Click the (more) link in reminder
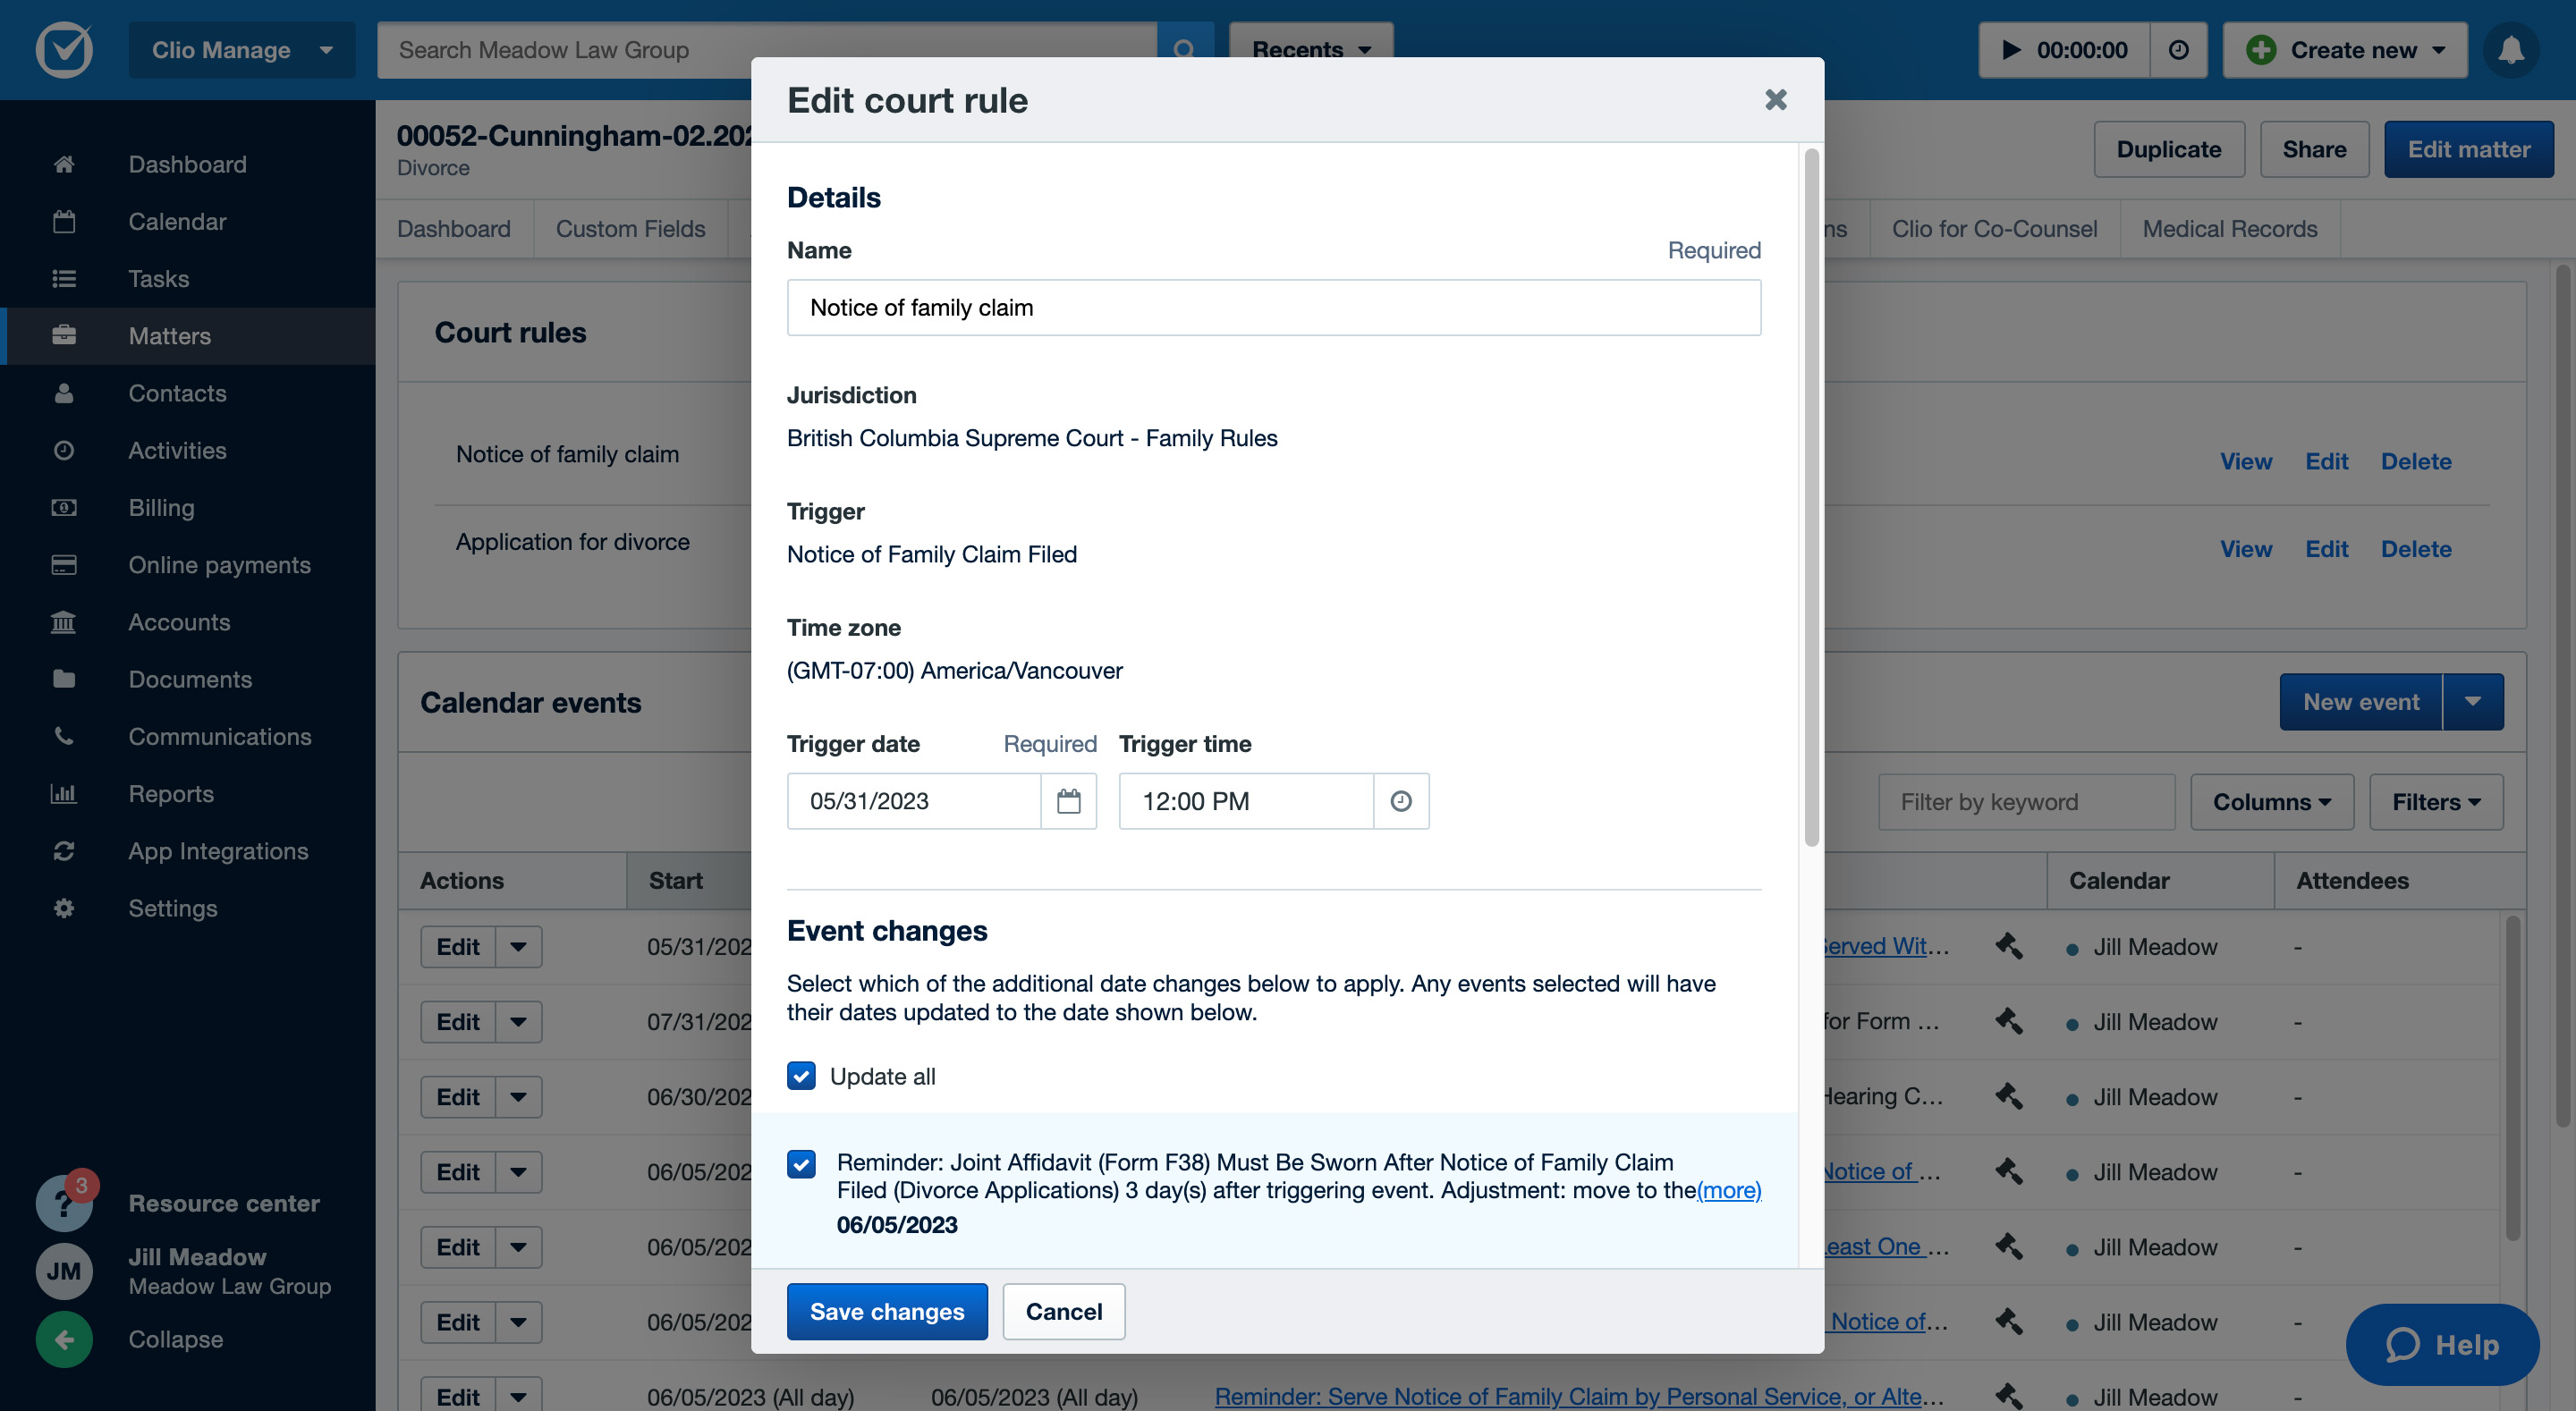The width and height of the screenshot is (2576, 1411). (x=1728, y=1190)
